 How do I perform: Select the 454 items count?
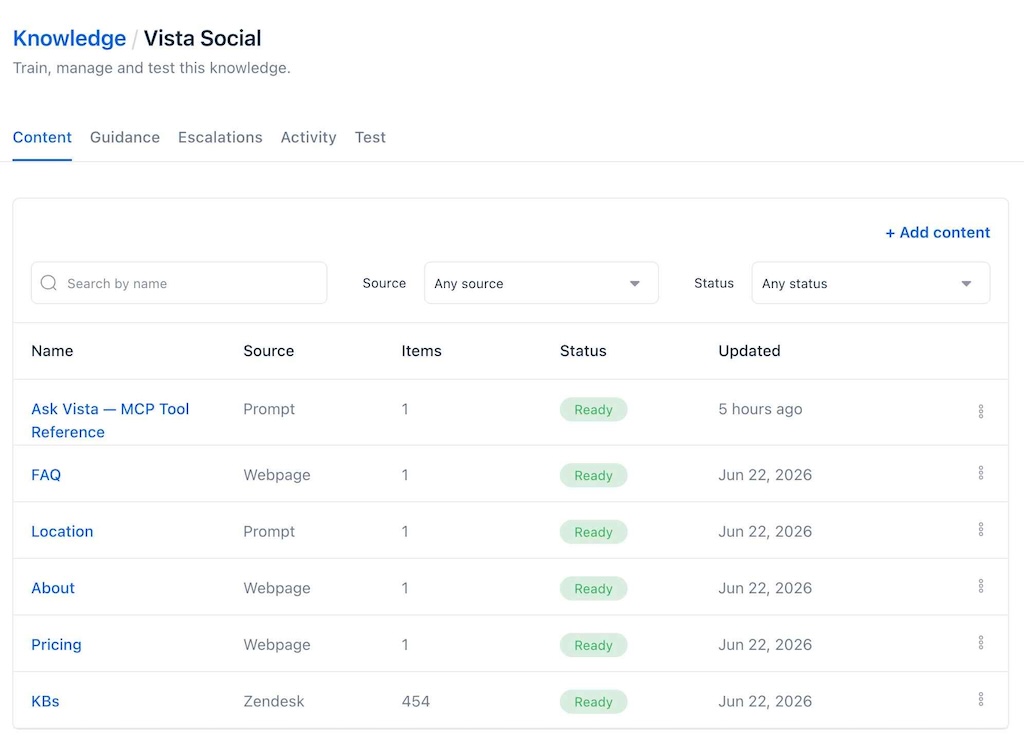(x=415, y=701)
